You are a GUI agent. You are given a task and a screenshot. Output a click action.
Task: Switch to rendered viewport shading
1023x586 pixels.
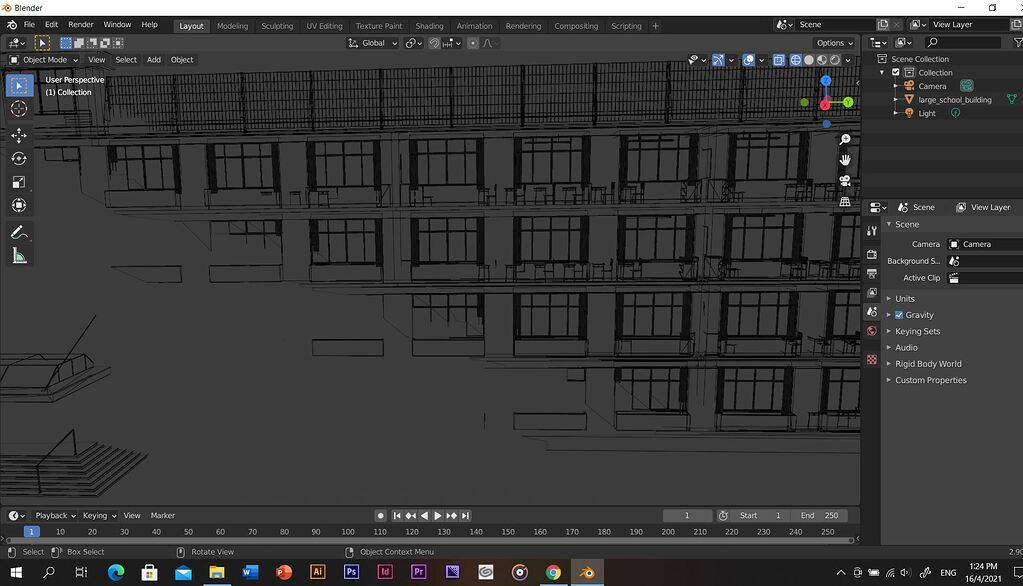(835, 60)
